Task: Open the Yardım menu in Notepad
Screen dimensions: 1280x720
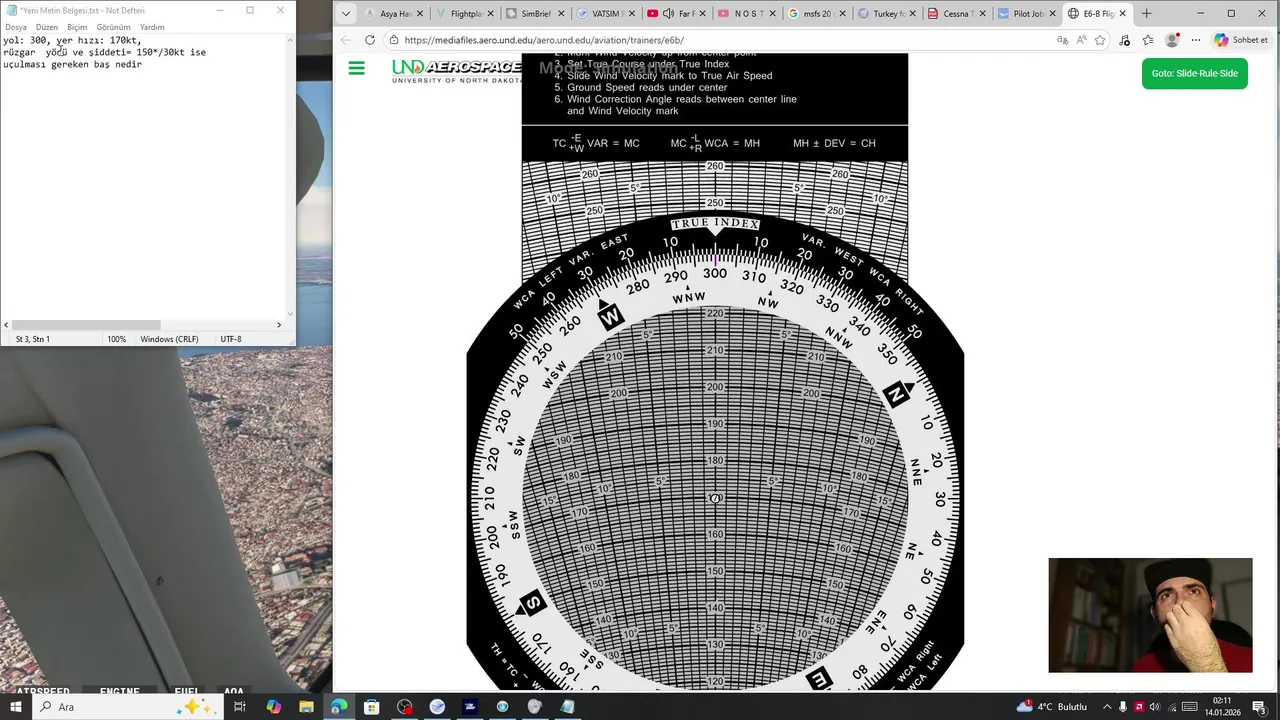Action: (152, 27)
